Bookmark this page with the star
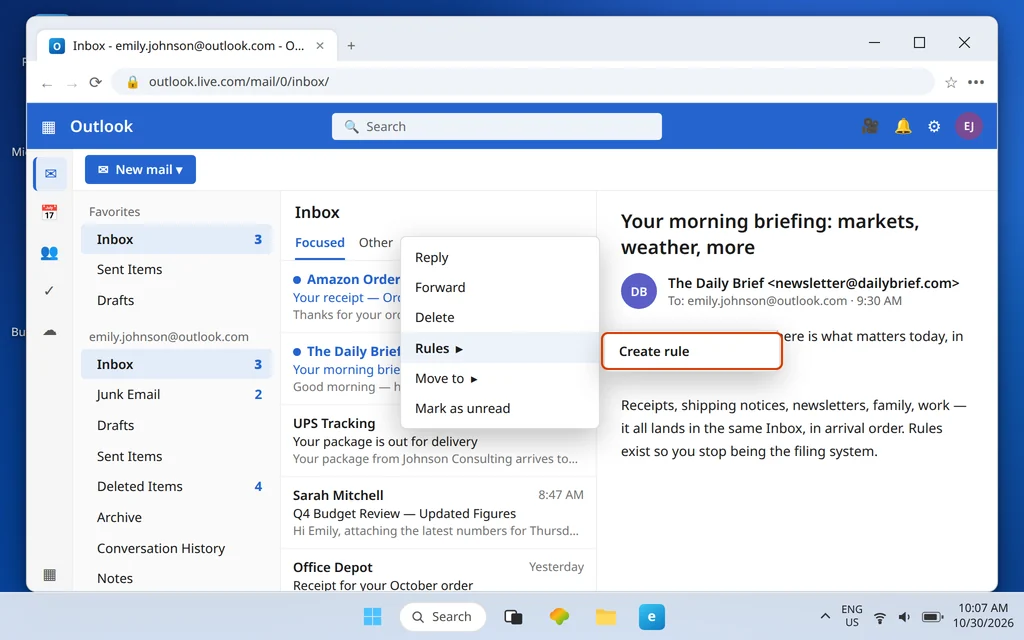This screenshot has height=640, width=1024. [951, 82]
